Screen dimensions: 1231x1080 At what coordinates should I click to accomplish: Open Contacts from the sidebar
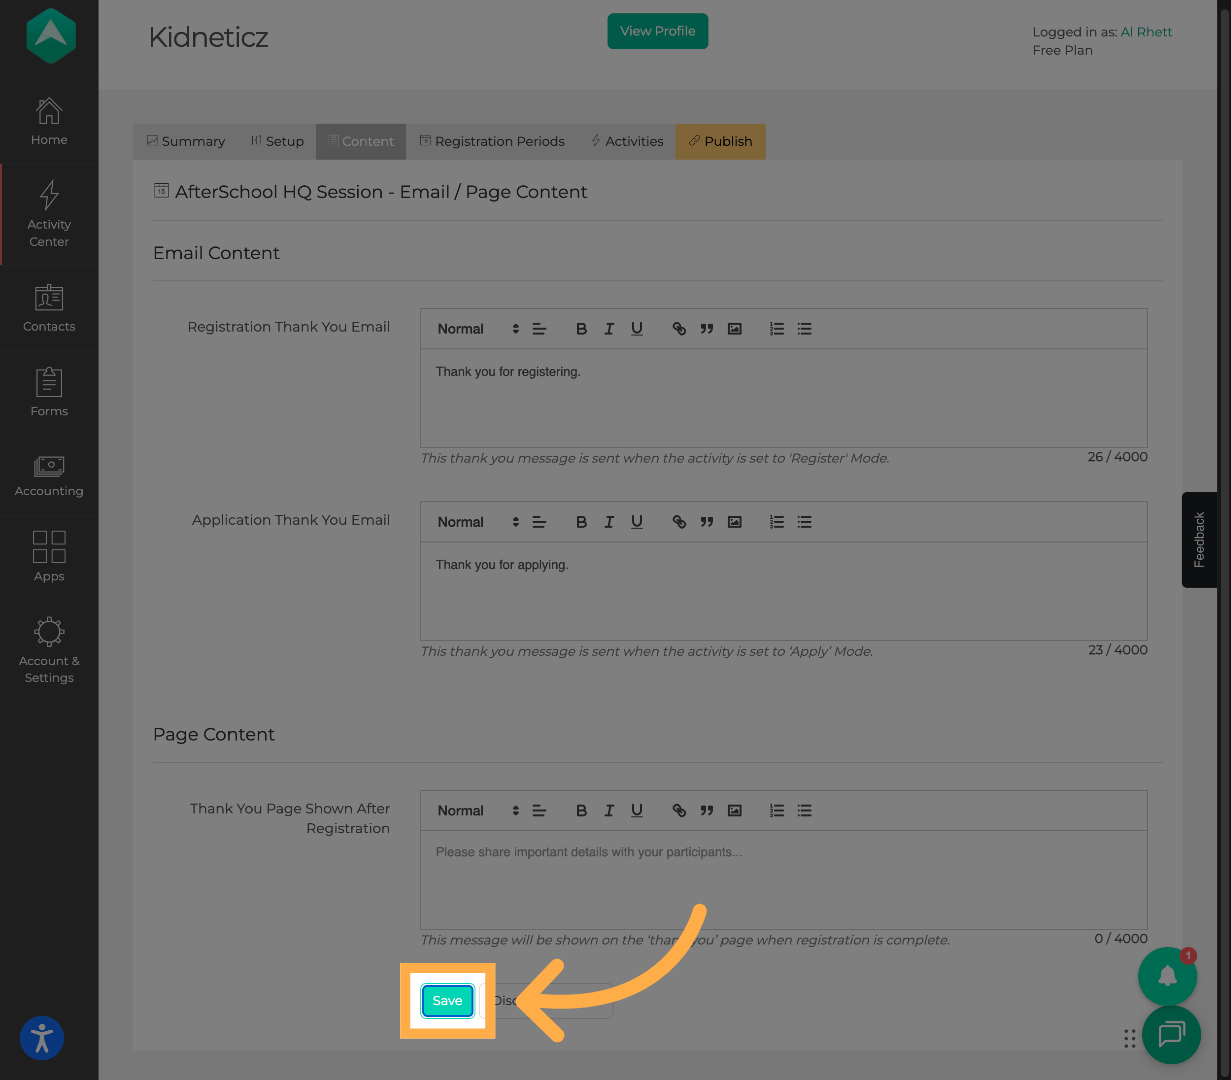click(x=49, y=298)
